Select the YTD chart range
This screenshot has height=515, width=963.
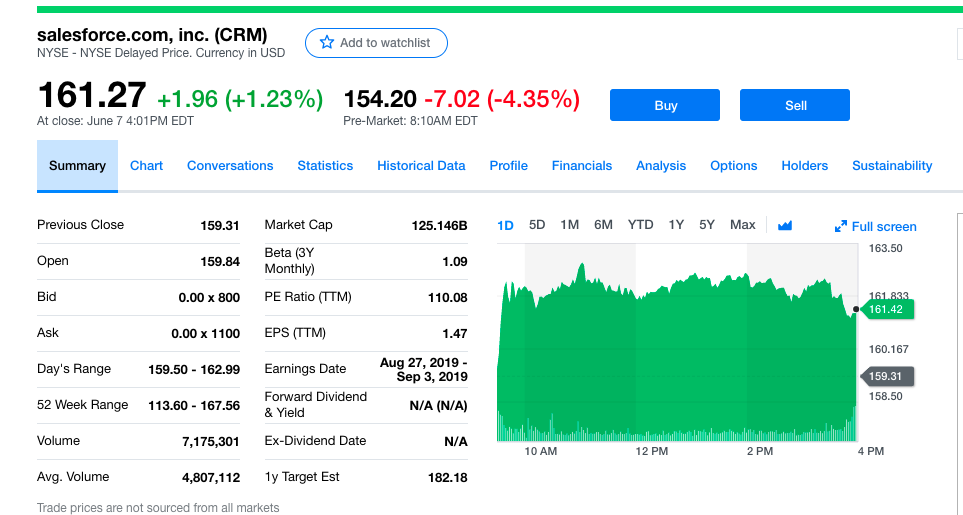tap(641, 225)
